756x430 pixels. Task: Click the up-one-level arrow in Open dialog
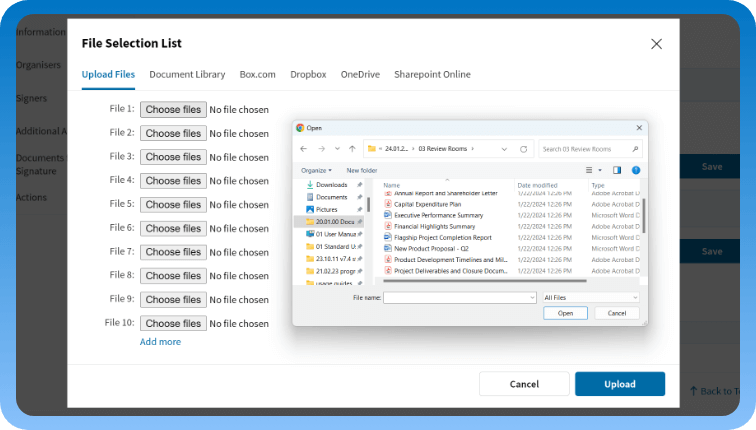[x=351, y=149]
